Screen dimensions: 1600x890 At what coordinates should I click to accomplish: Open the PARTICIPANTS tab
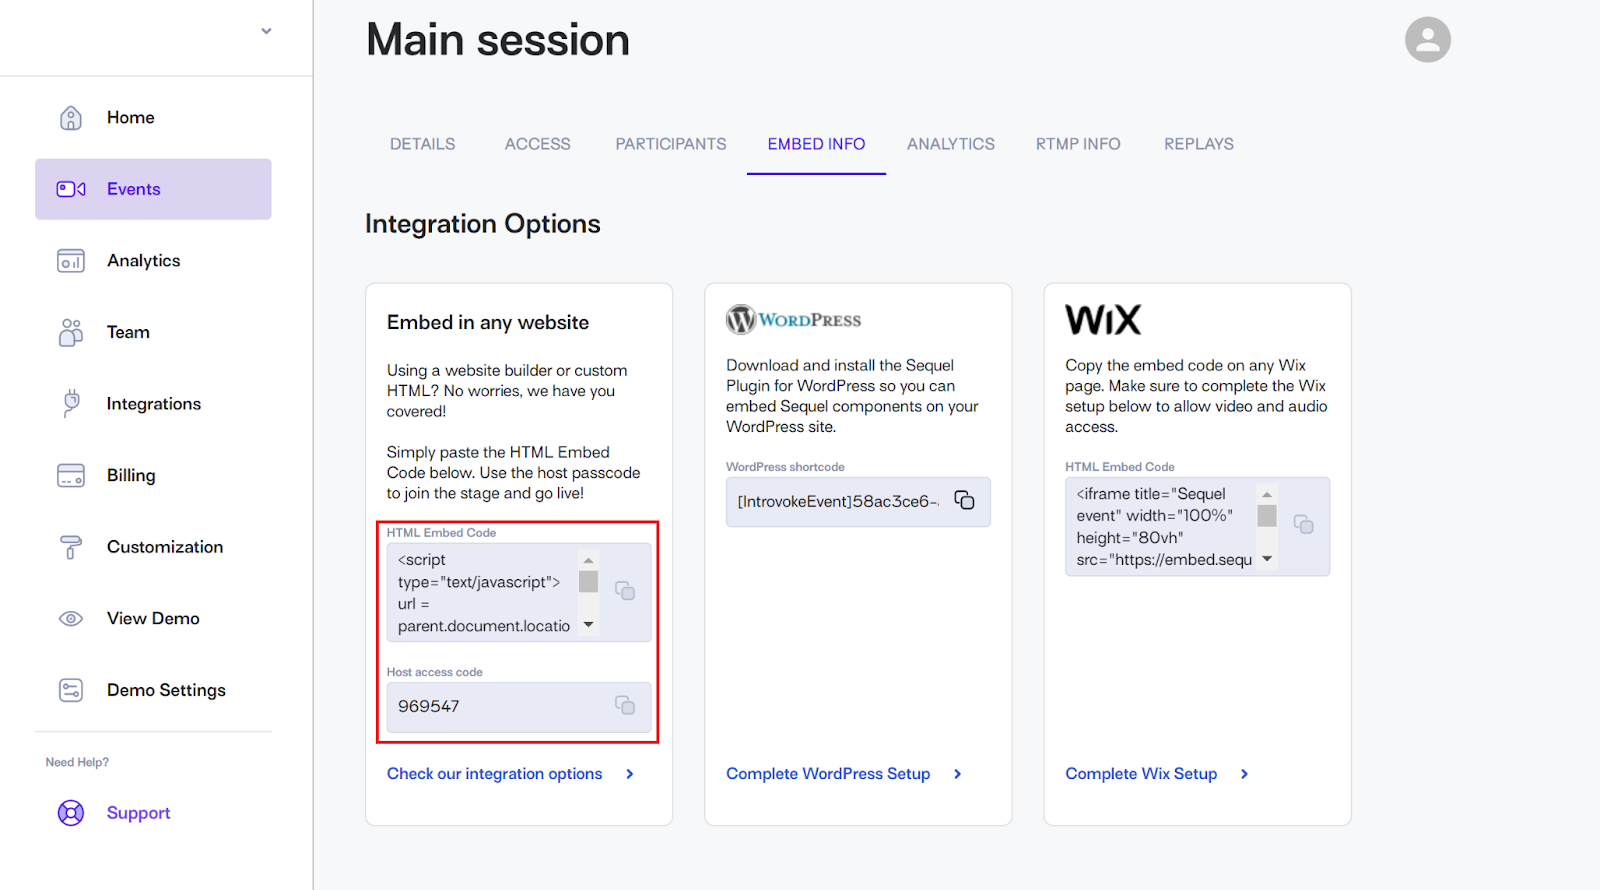671,144
